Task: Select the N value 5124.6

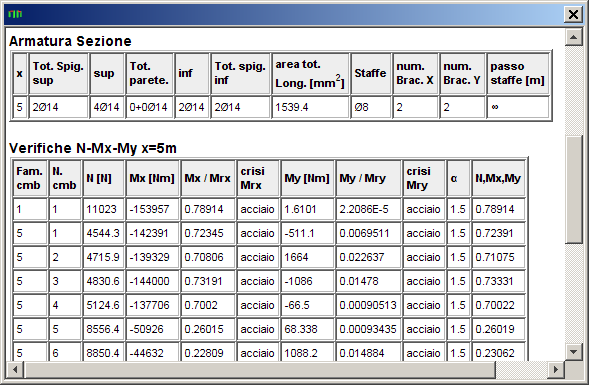Action: click(x=103, y=305)
